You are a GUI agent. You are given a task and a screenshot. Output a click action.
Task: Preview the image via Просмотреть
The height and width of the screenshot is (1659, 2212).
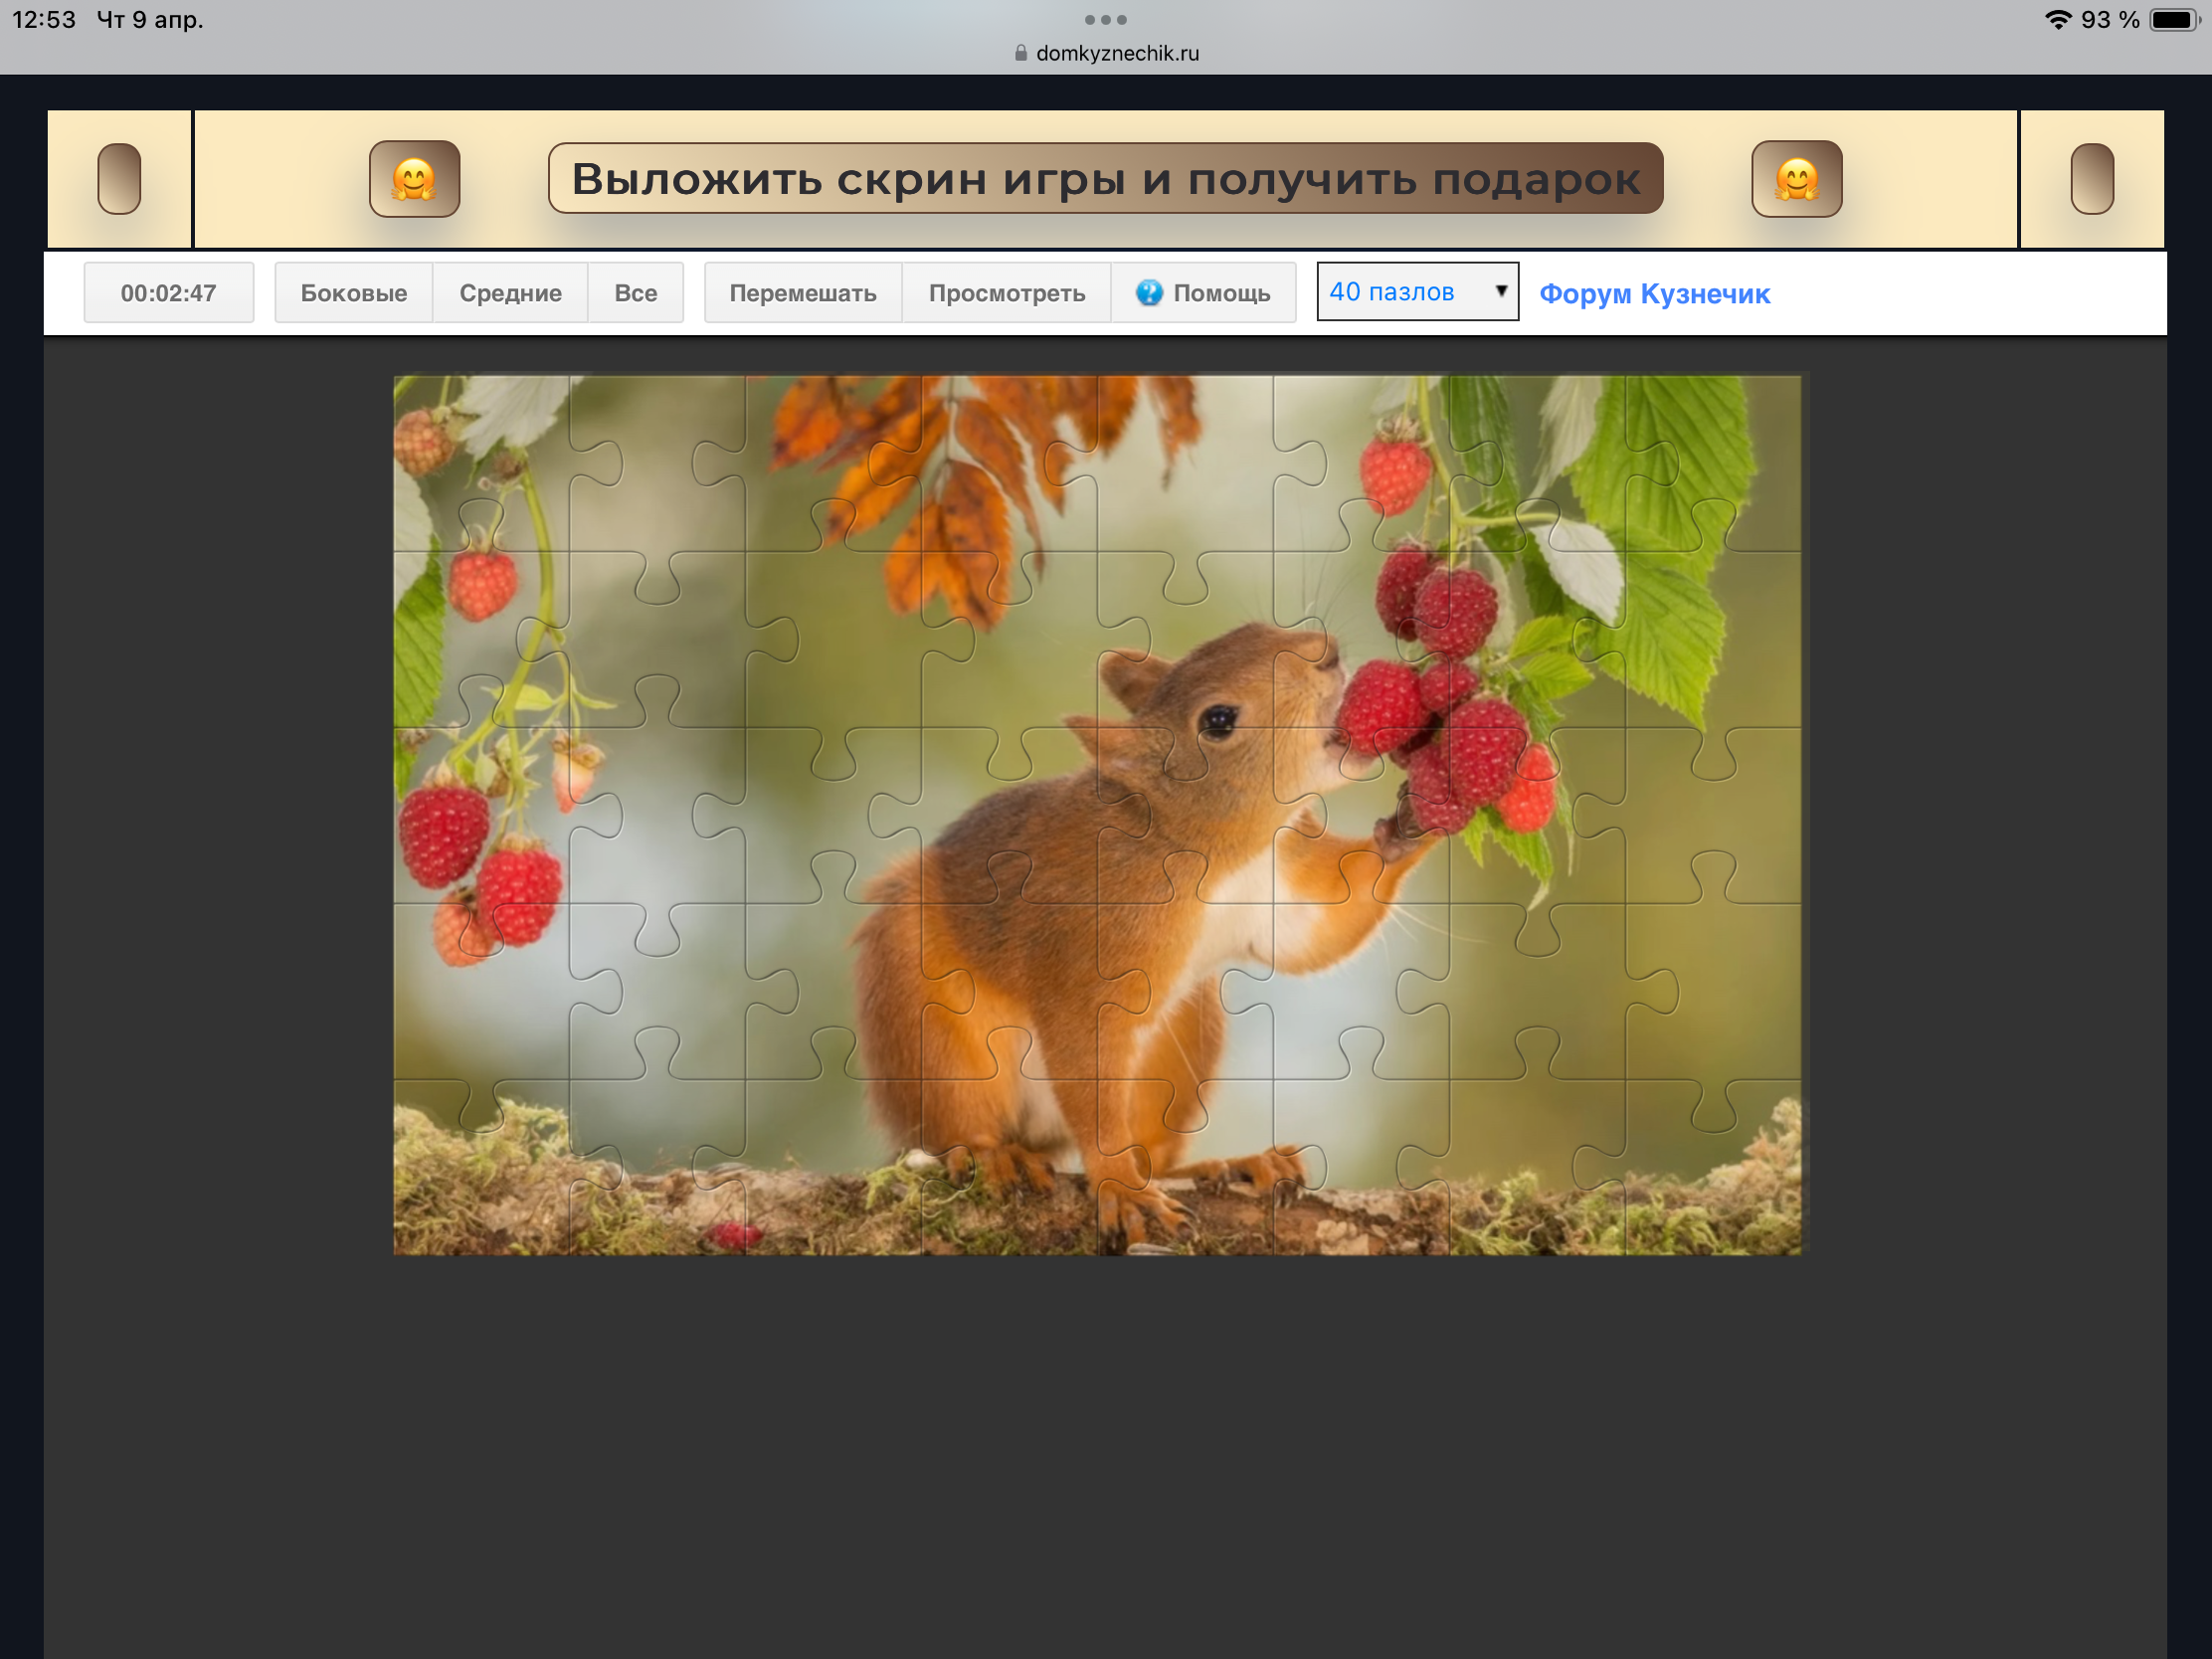pos(1006,293)
